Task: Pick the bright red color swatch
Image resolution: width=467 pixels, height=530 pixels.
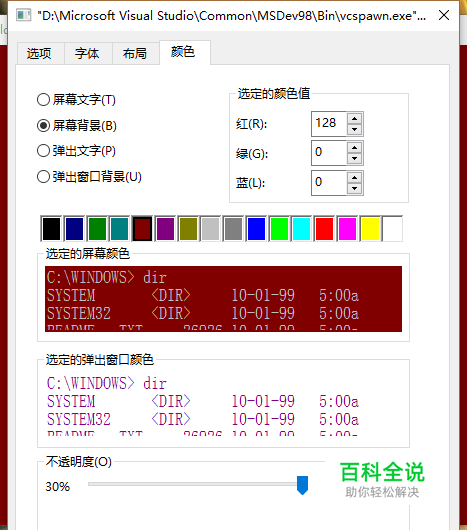Action: [324, 229]
